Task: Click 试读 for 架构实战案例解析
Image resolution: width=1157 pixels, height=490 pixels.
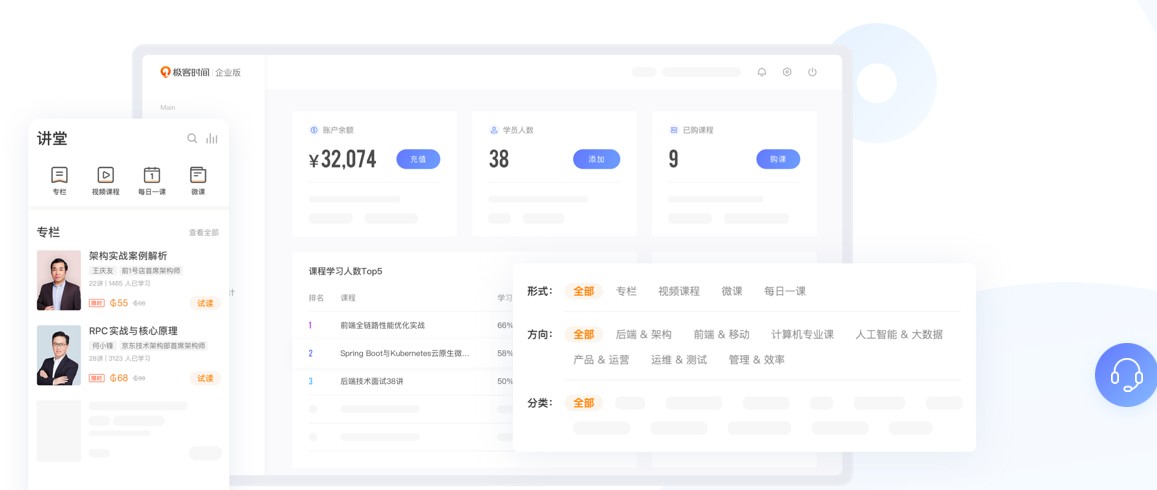Action: (205, 303)
